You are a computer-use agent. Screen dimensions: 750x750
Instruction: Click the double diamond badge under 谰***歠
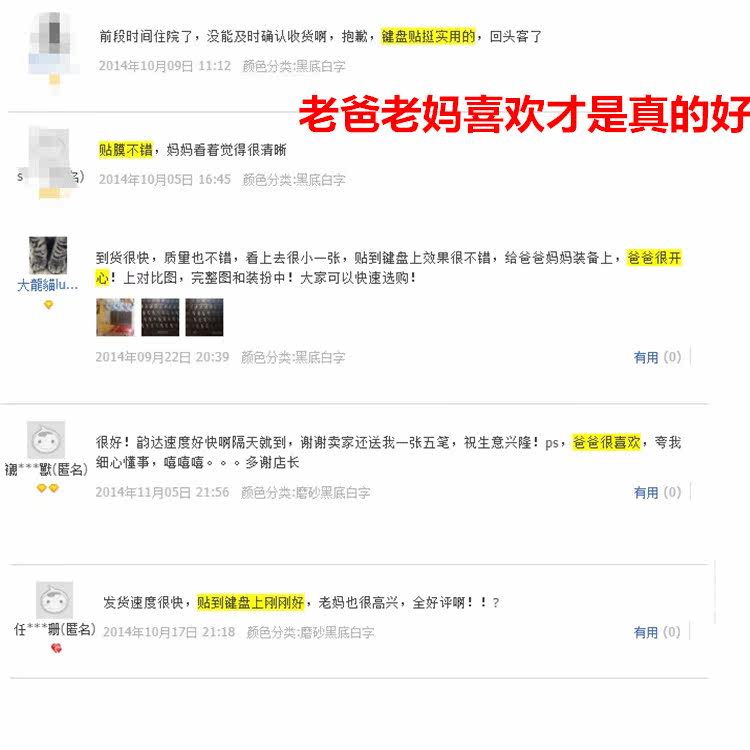[x=47, y=488]
